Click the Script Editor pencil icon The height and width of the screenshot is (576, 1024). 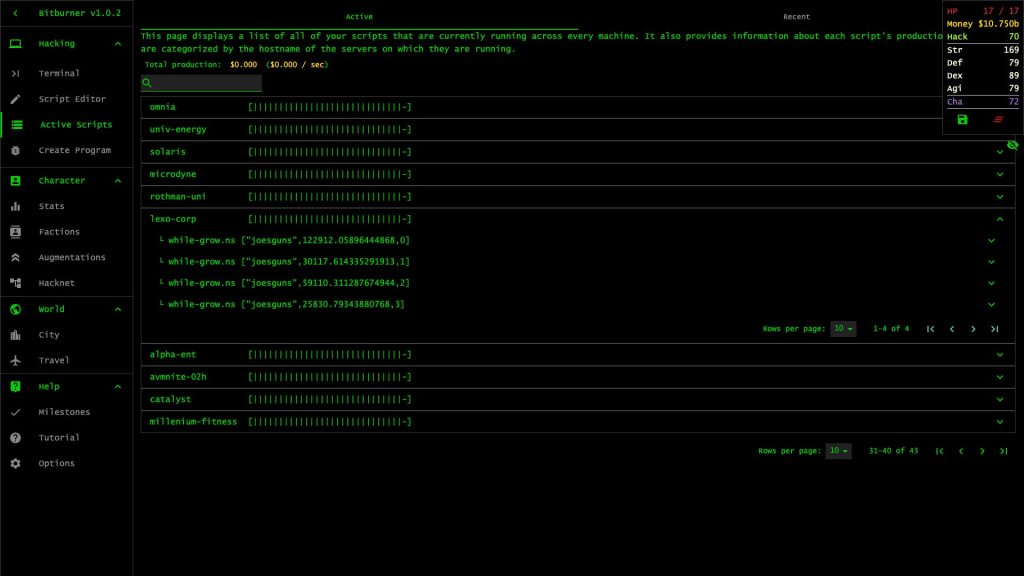point(15,99)
